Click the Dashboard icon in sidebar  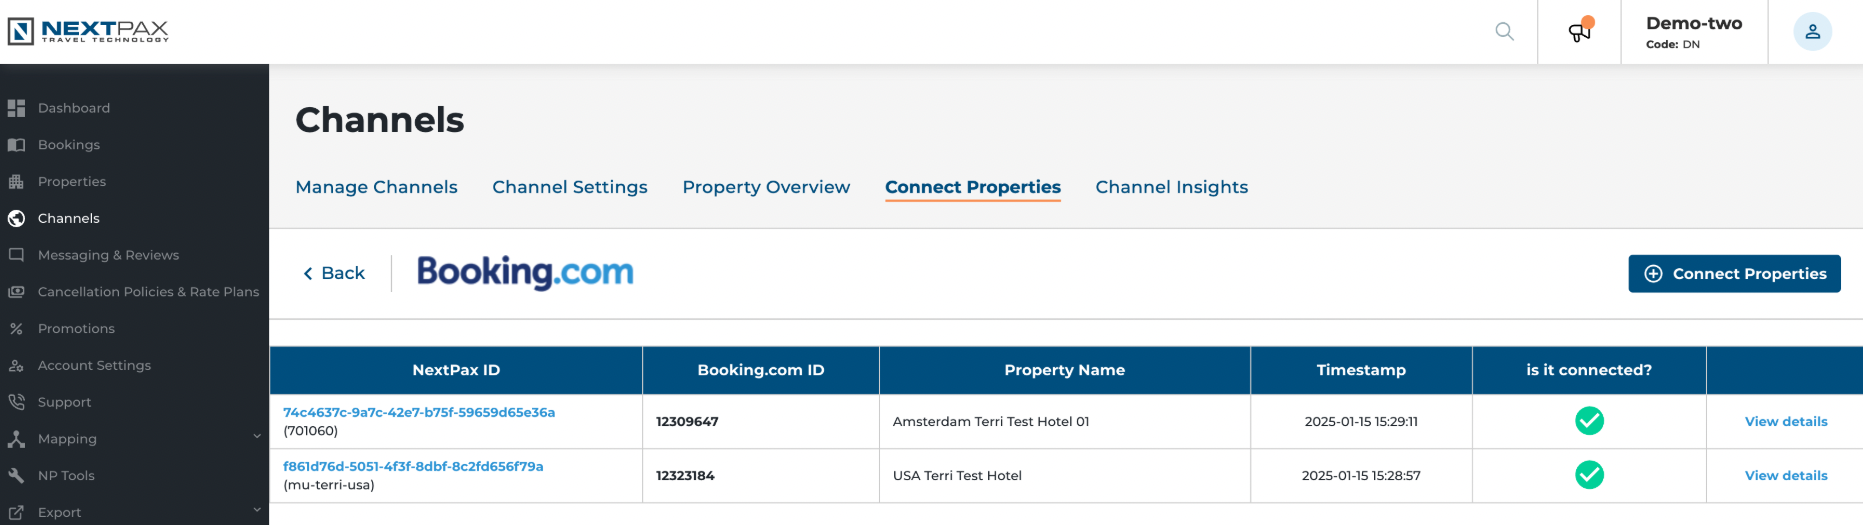(16, 108)
